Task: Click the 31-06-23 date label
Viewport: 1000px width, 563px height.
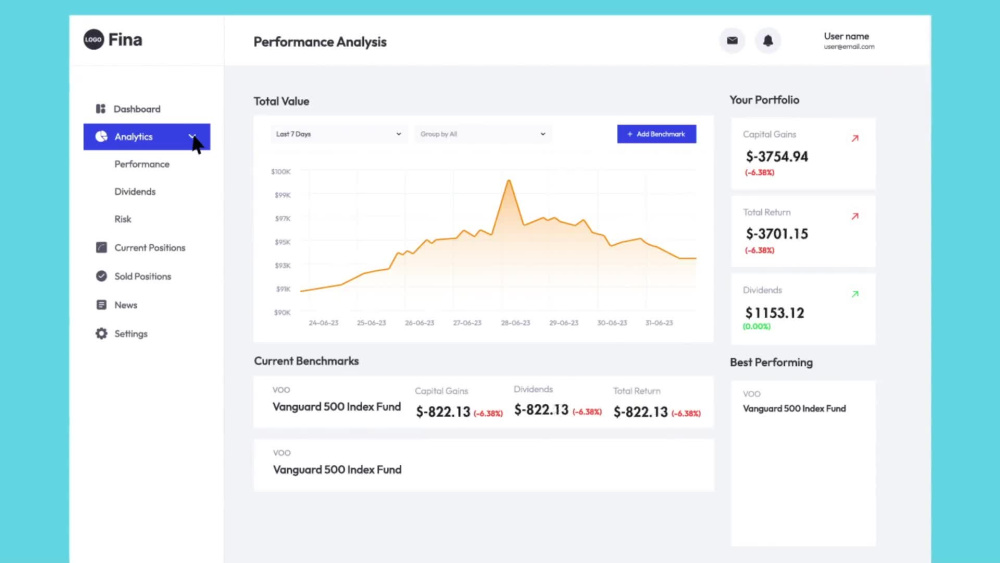Action: click(659, 323)
